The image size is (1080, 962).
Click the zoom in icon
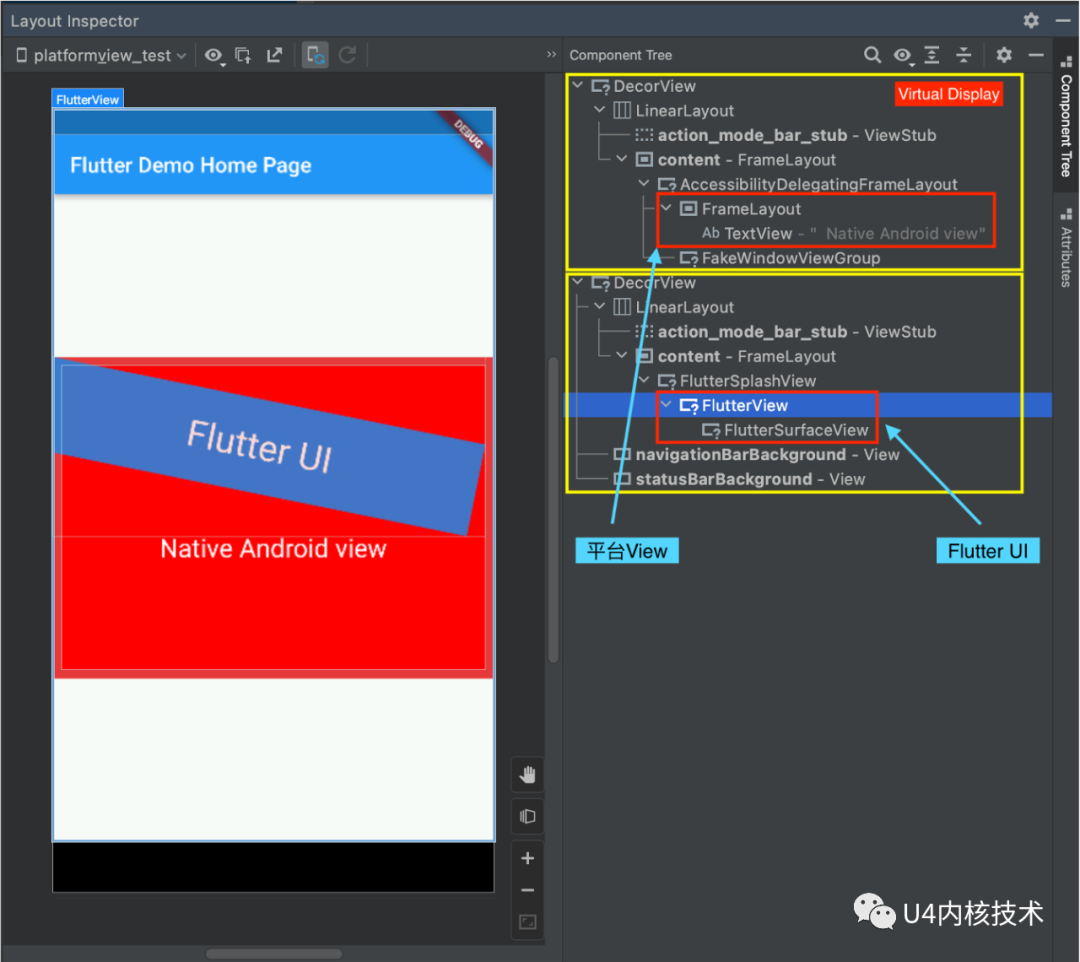coord(527,857)
